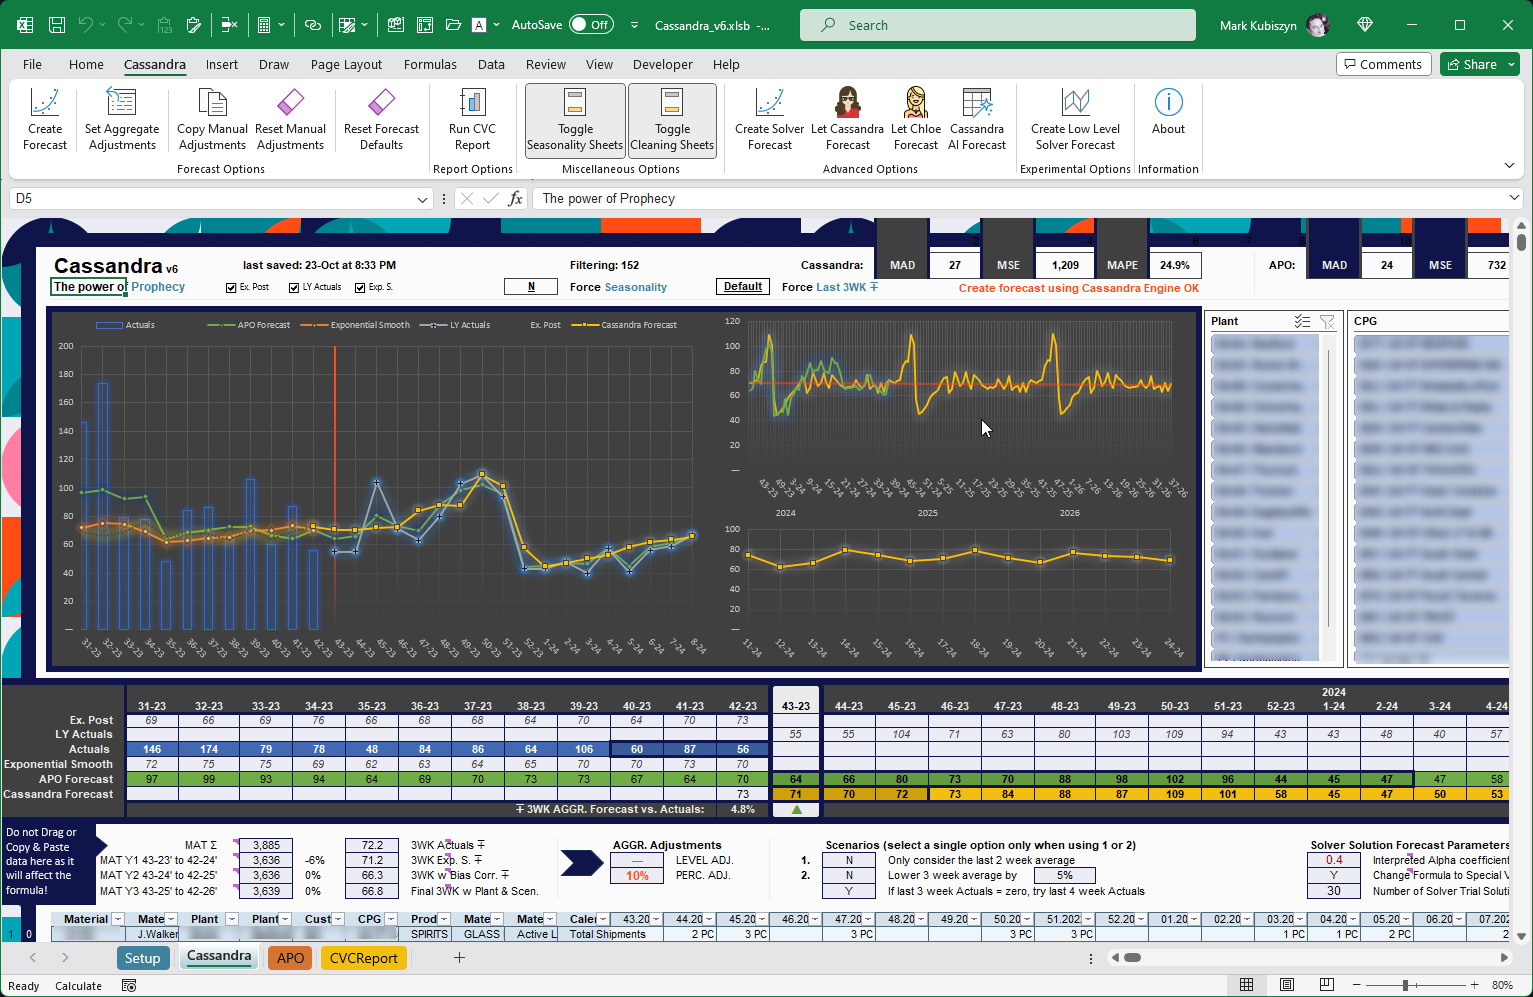Viewport: 1533px width, 997px height.
Task: Click the insert function fx icon
Action: coord(515,198)
